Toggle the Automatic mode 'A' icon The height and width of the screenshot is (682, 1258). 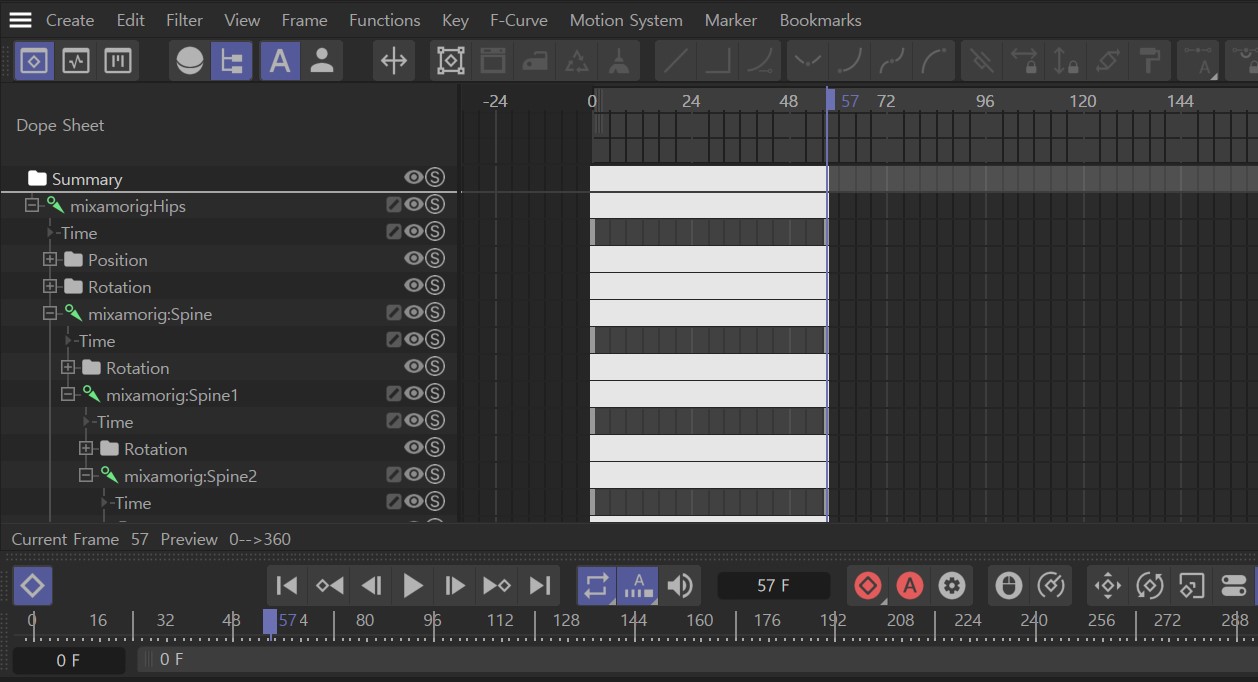(x=280, y=61)
